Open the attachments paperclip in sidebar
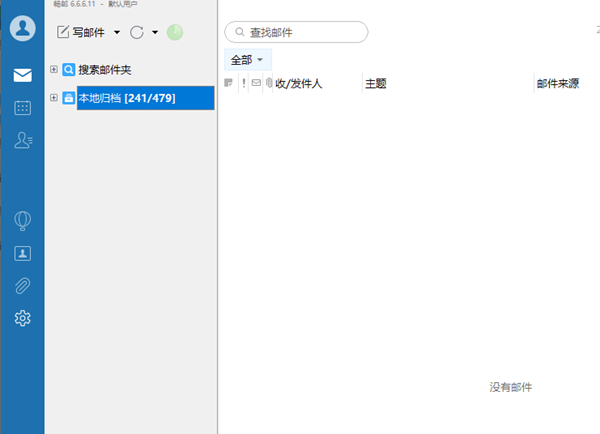 23,286
